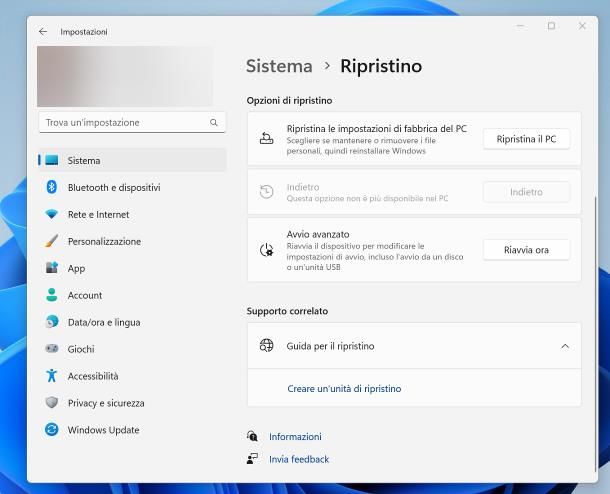Click the Bluetooth icon in sidebar
Image resolution: width=610 pixels, height=494 pixels.
(51, 187)
